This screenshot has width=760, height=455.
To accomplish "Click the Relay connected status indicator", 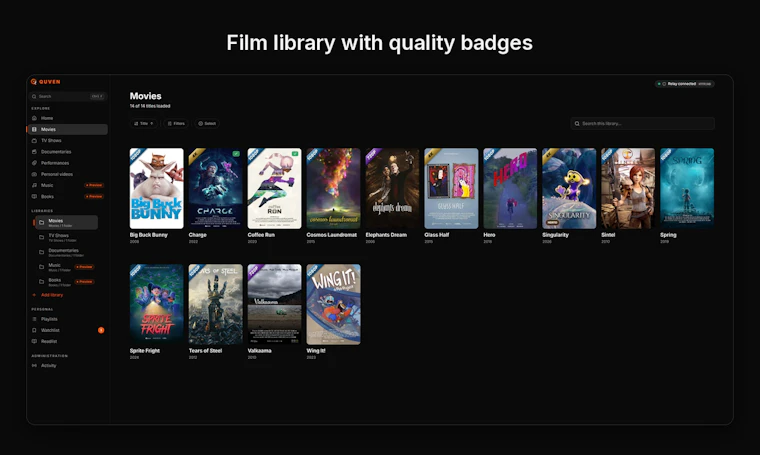I will click(x=684, y=84).
